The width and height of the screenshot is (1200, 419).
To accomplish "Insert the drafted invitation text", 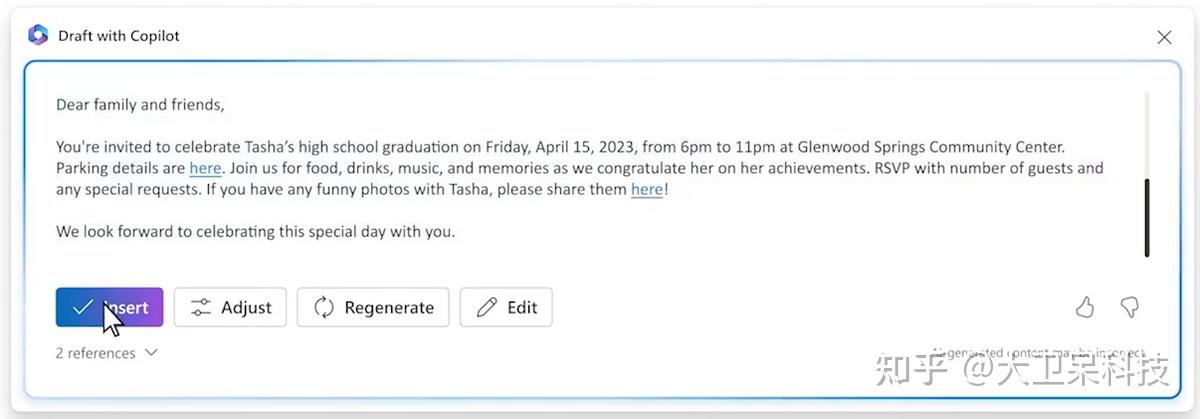I will 109,307.
